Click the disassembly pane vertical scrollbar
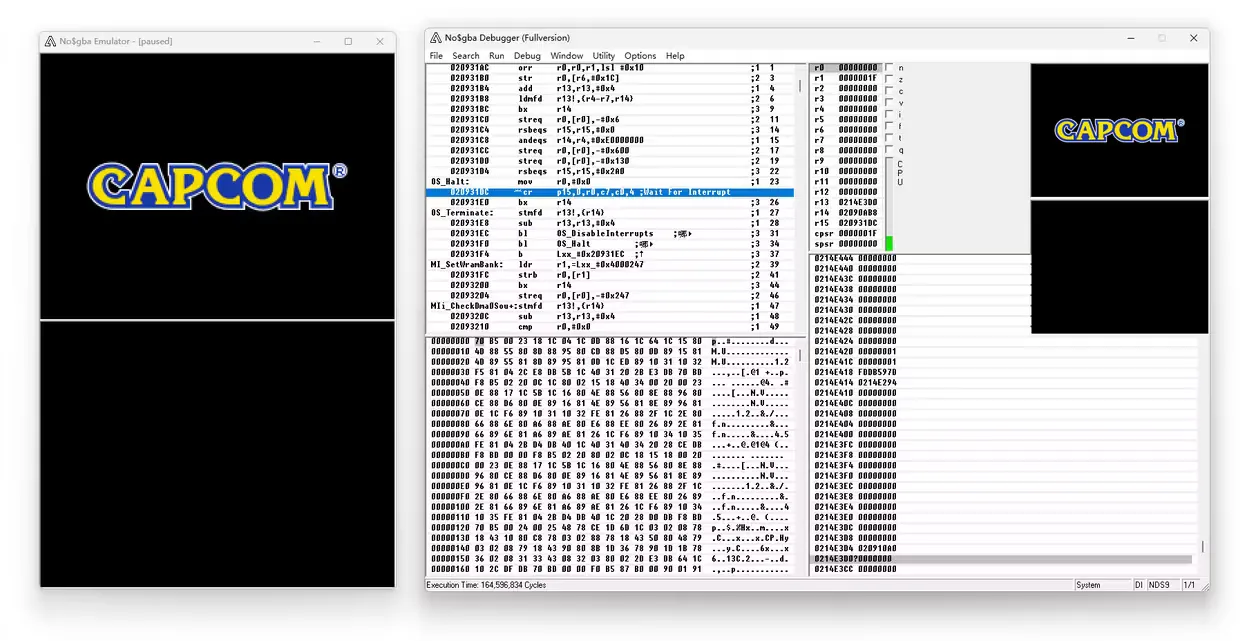The width and height of the screenshot is (1256, 641). 799,200
